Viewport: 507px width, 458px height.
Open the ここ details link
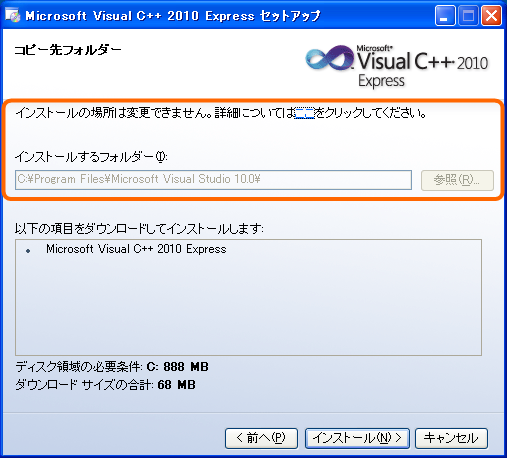point(305,113)
